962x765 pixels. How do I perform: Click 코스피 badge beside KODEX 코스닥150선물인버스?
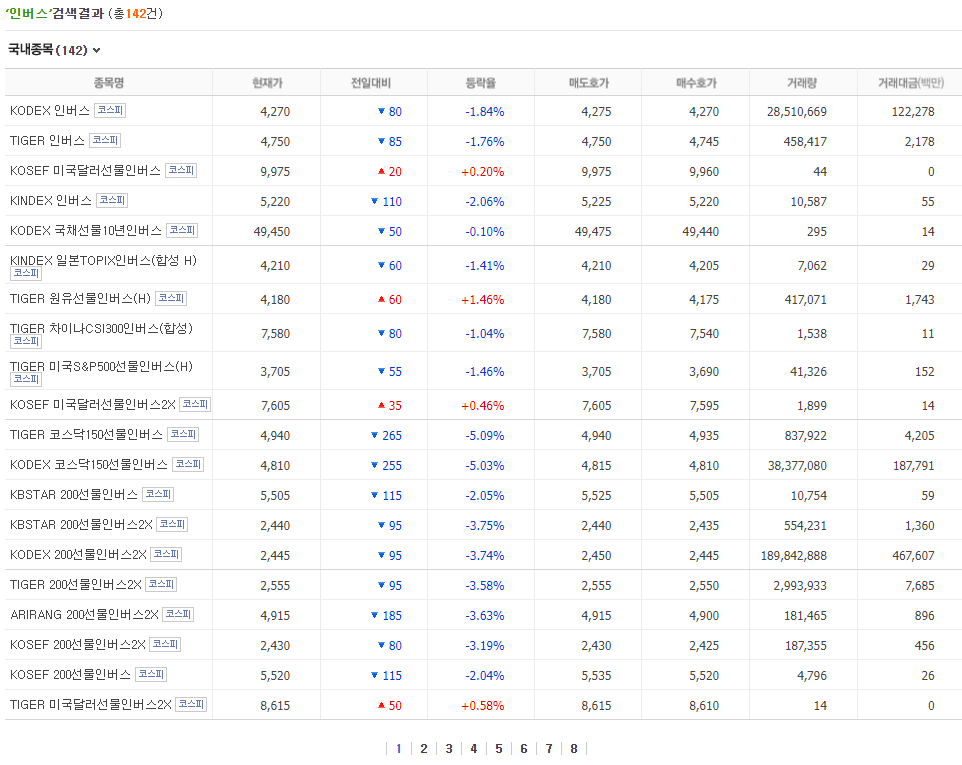(x=188, y=464)
